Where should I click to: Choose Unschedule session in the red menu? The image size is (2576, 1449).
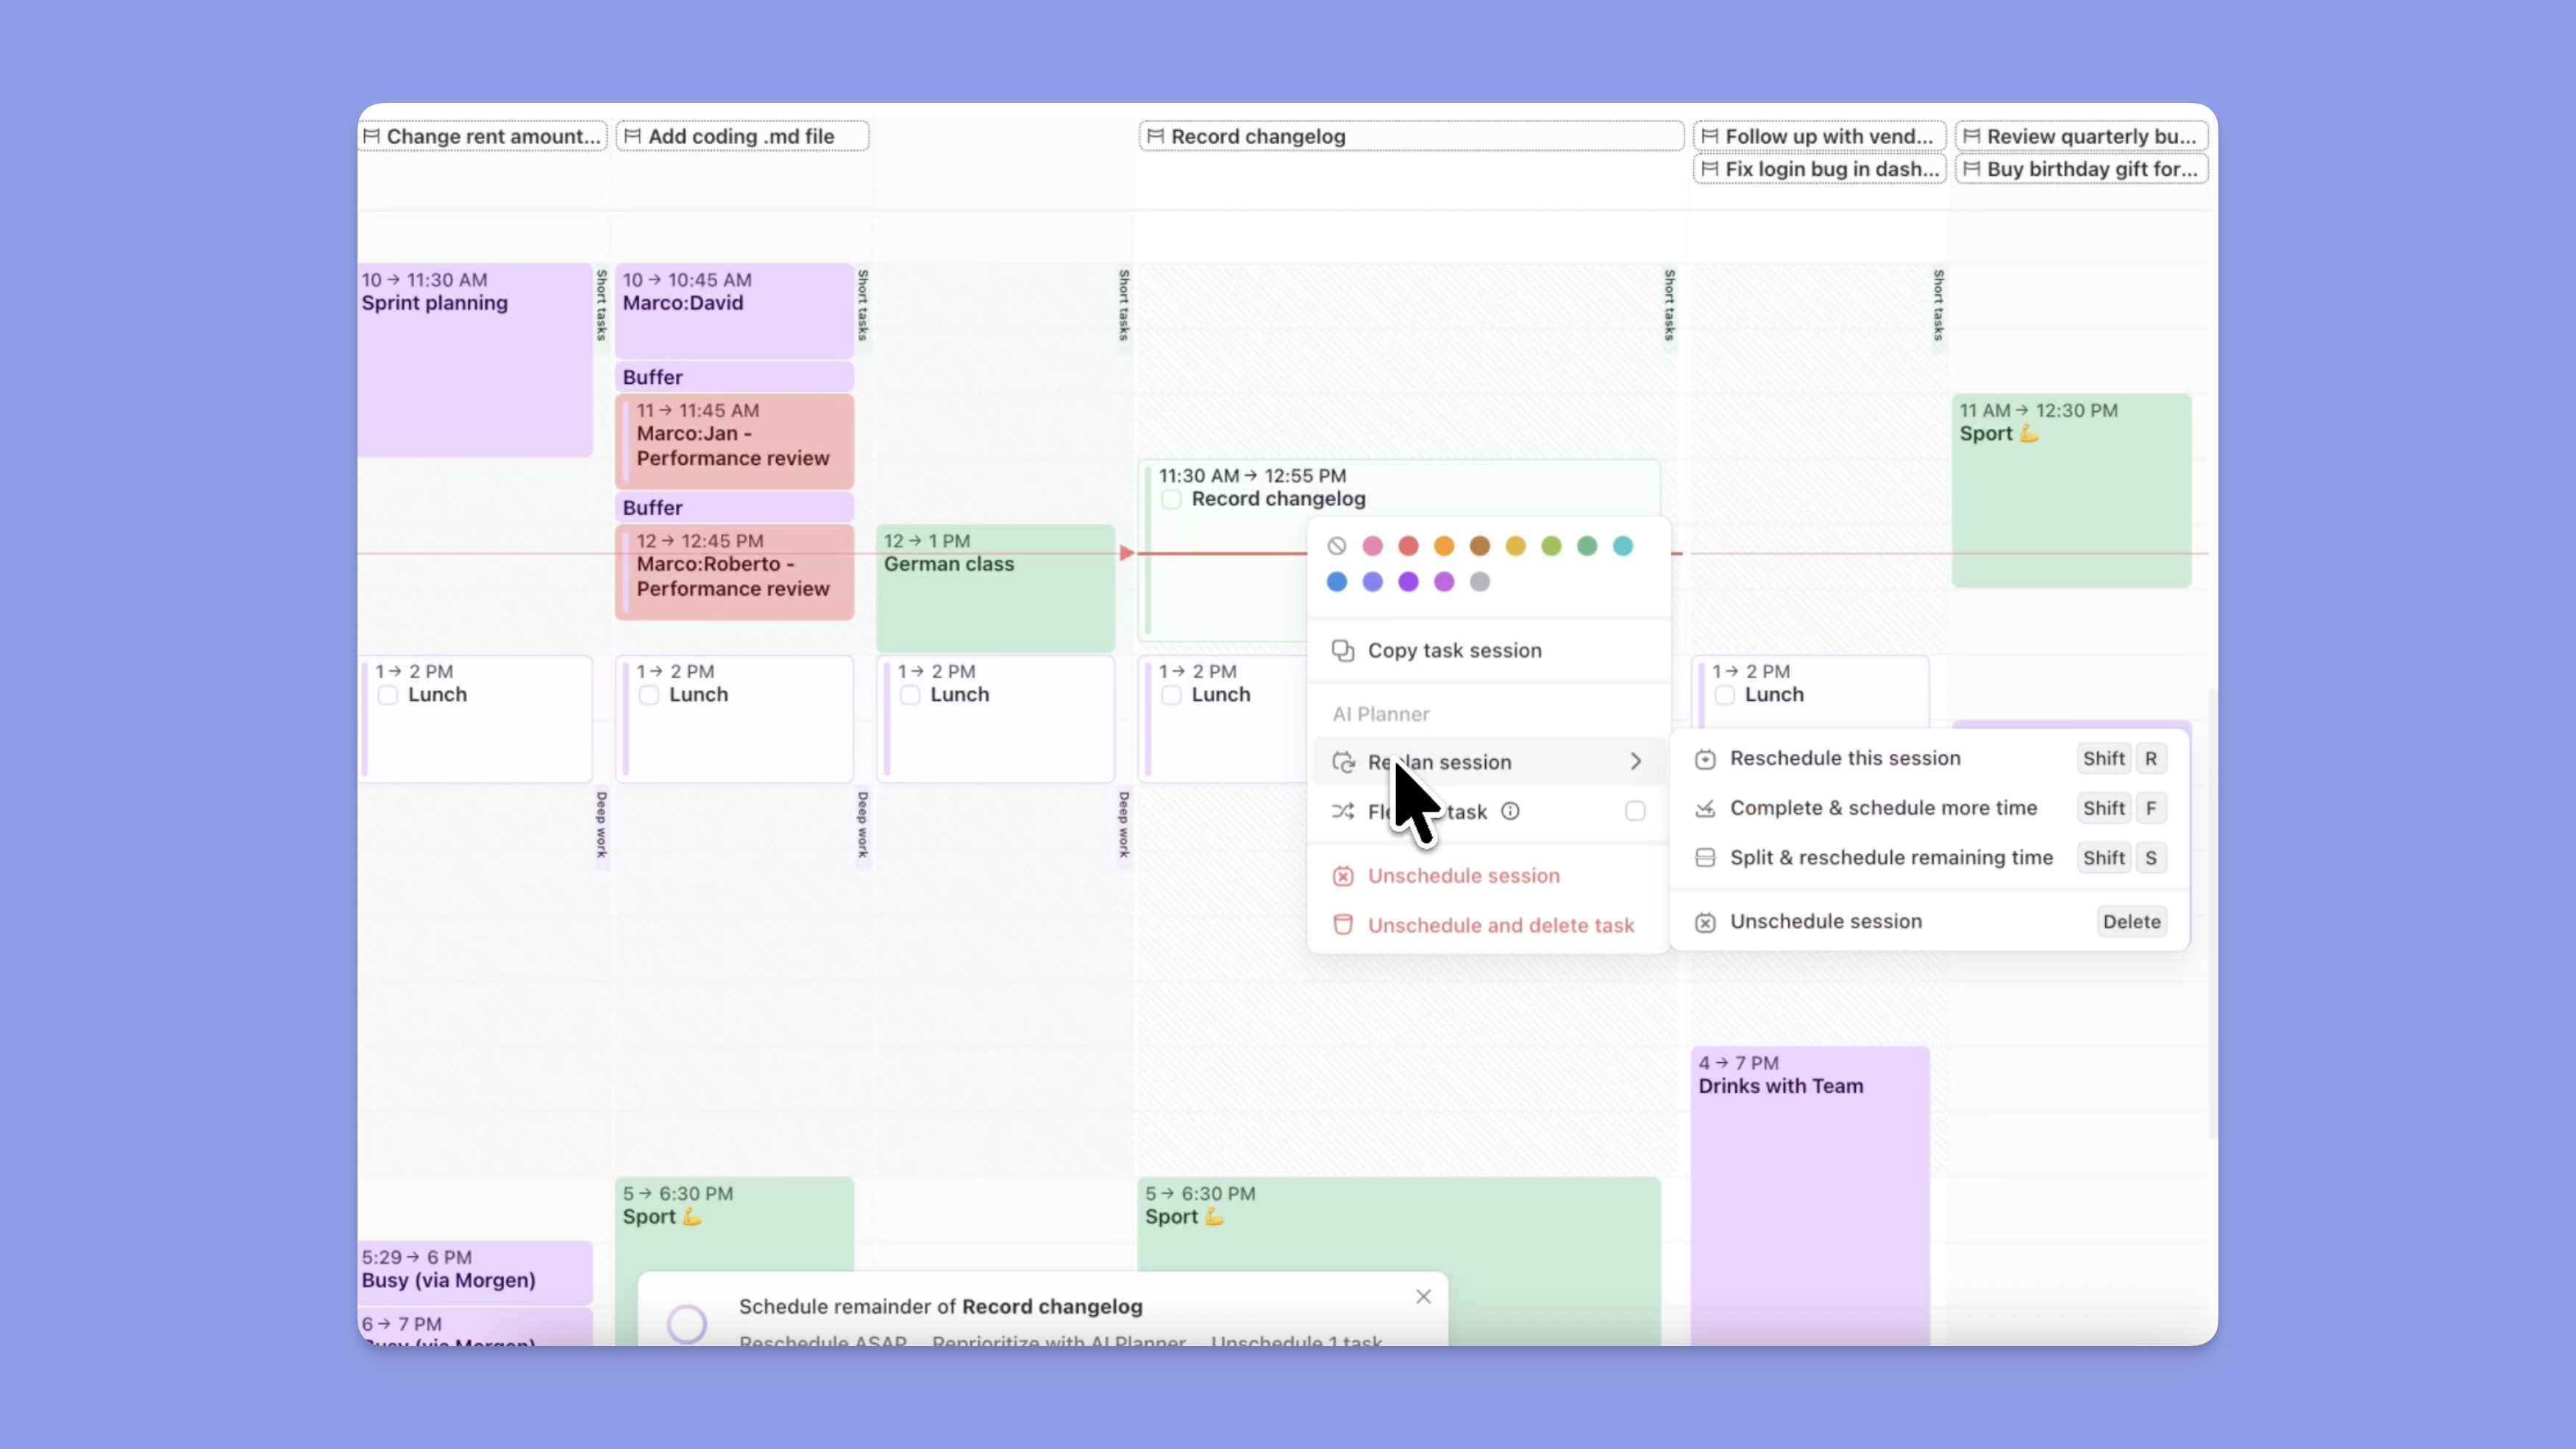click(1463, 876)
